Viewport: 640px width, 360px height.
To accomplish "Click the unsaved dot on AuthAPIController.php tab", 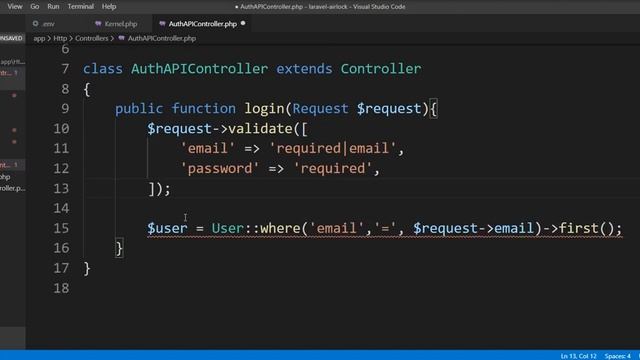I will pyautogui.click(x=243, y=23).
